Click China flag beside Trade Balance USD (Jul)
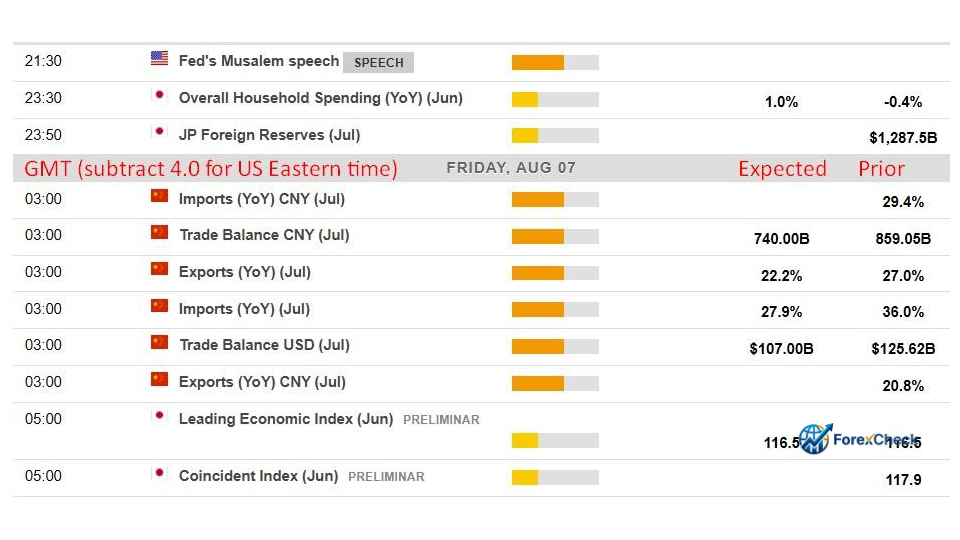 tap(159, 342)
